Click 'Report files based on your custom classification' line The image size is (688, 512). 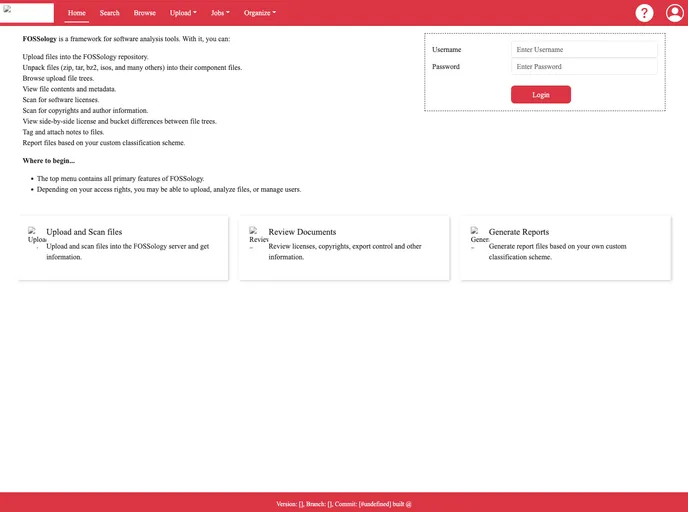click(x=104, y=143)
